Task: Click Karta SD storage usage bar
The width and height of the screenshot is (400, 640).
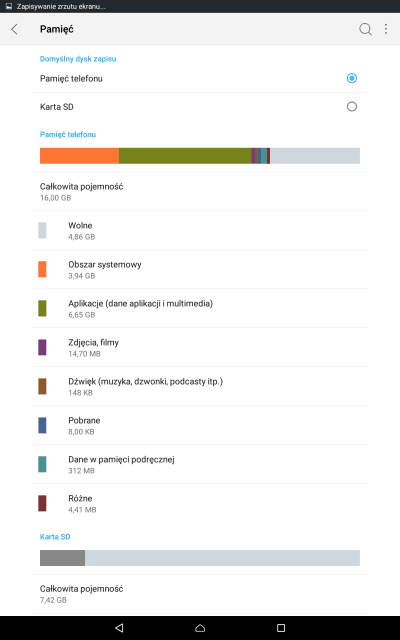Action: [200, 558]
